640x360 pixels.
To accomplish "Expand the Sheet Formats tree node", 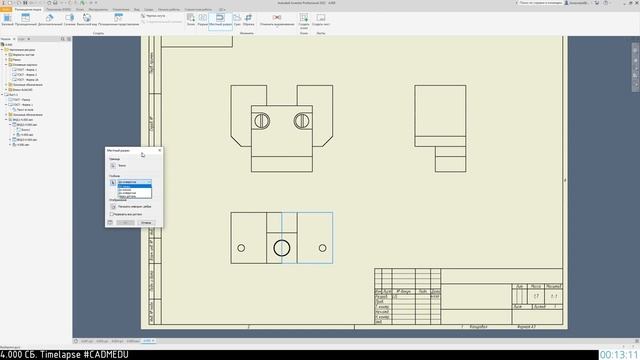I will [x=6, y=55].
